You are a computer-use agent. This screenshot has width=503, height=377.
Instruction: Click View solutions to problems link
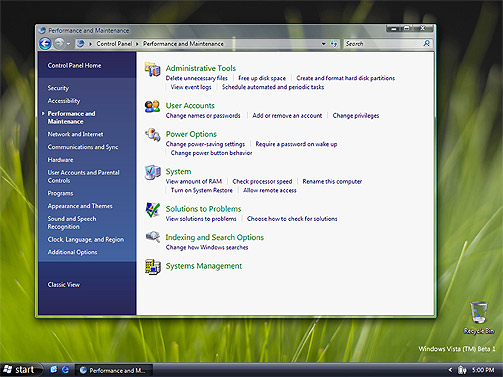point(201,219)
